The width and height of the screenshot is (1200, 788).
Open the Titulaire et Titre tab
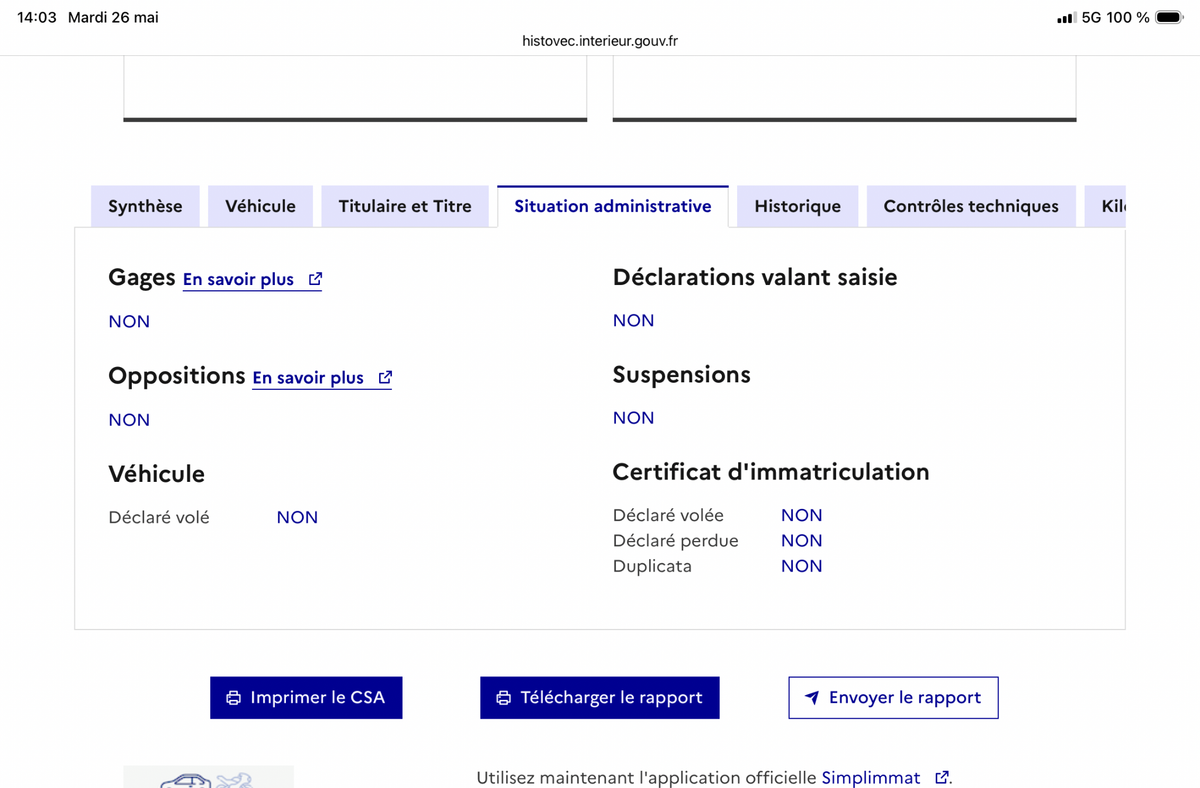coord(405,206)
